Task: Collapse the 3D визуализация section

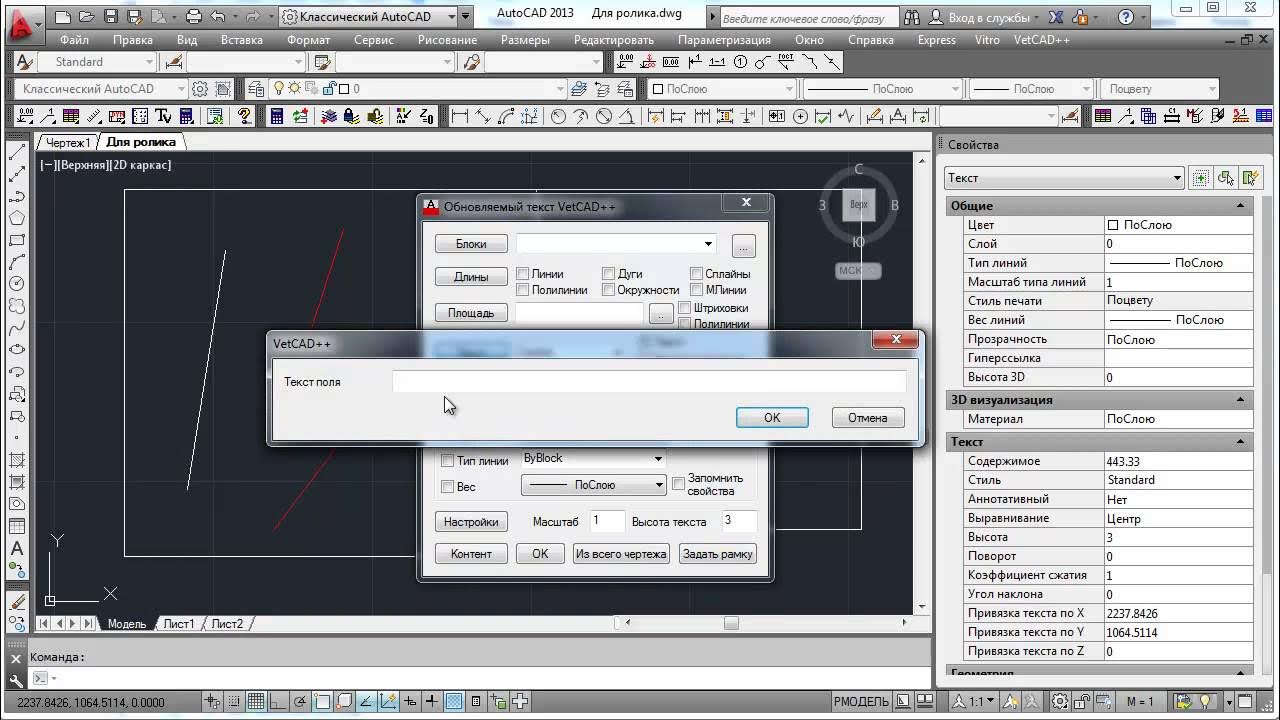Action: pyautogui.click(x=1241, y=399)
